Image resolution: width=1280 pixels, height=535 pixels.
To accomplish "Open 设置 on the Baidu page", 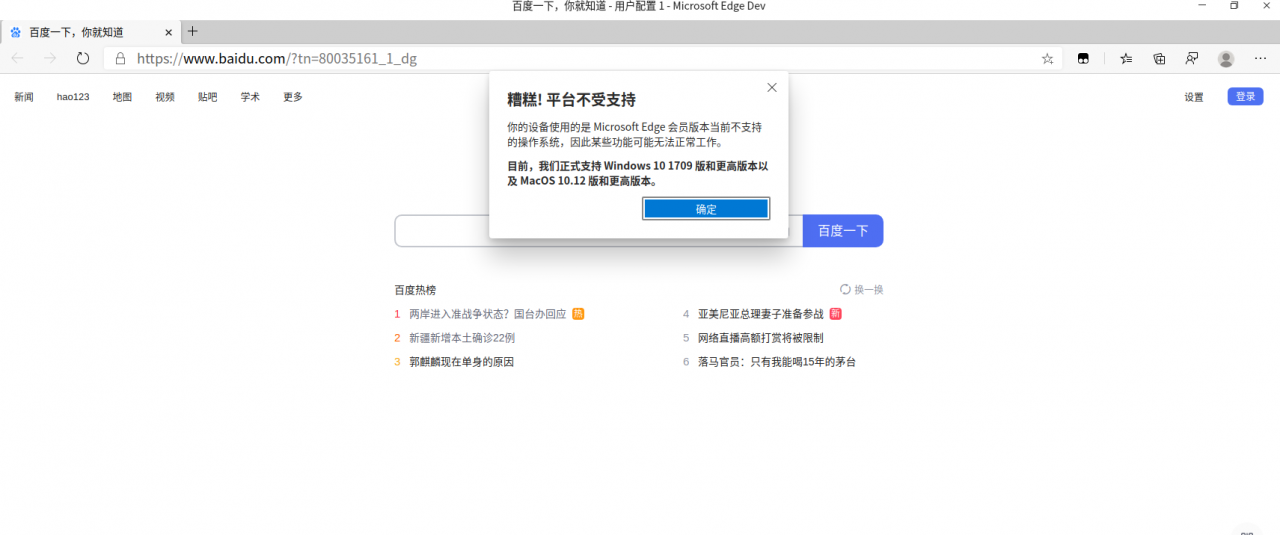I will (1194, 97).
